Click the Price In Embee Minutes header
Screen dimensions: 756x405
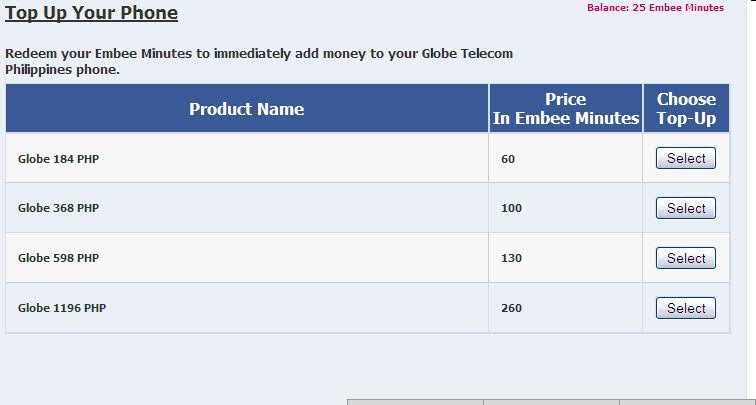(566, 108)
